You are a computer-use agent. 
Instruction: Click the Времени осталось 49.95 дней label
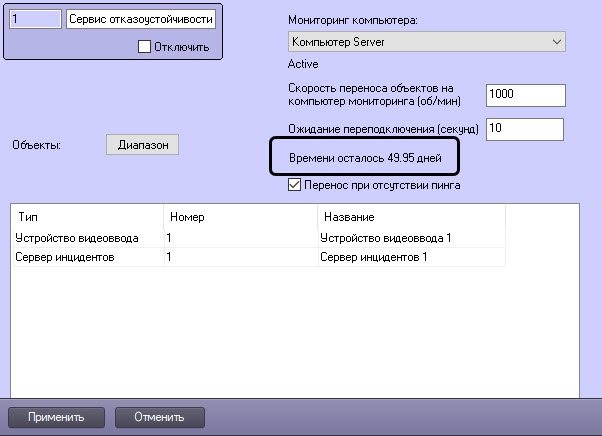tap(364, 158)
